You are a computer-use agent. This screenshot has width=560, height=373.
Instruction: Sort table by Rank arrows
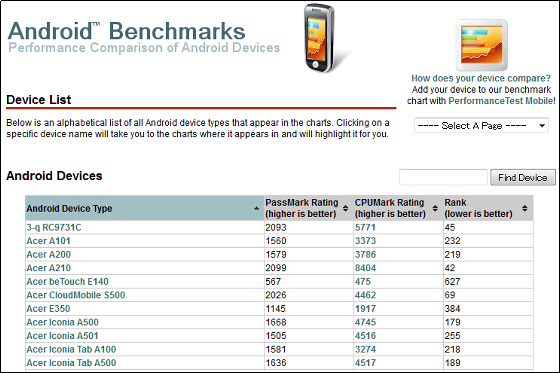point(525,208)
